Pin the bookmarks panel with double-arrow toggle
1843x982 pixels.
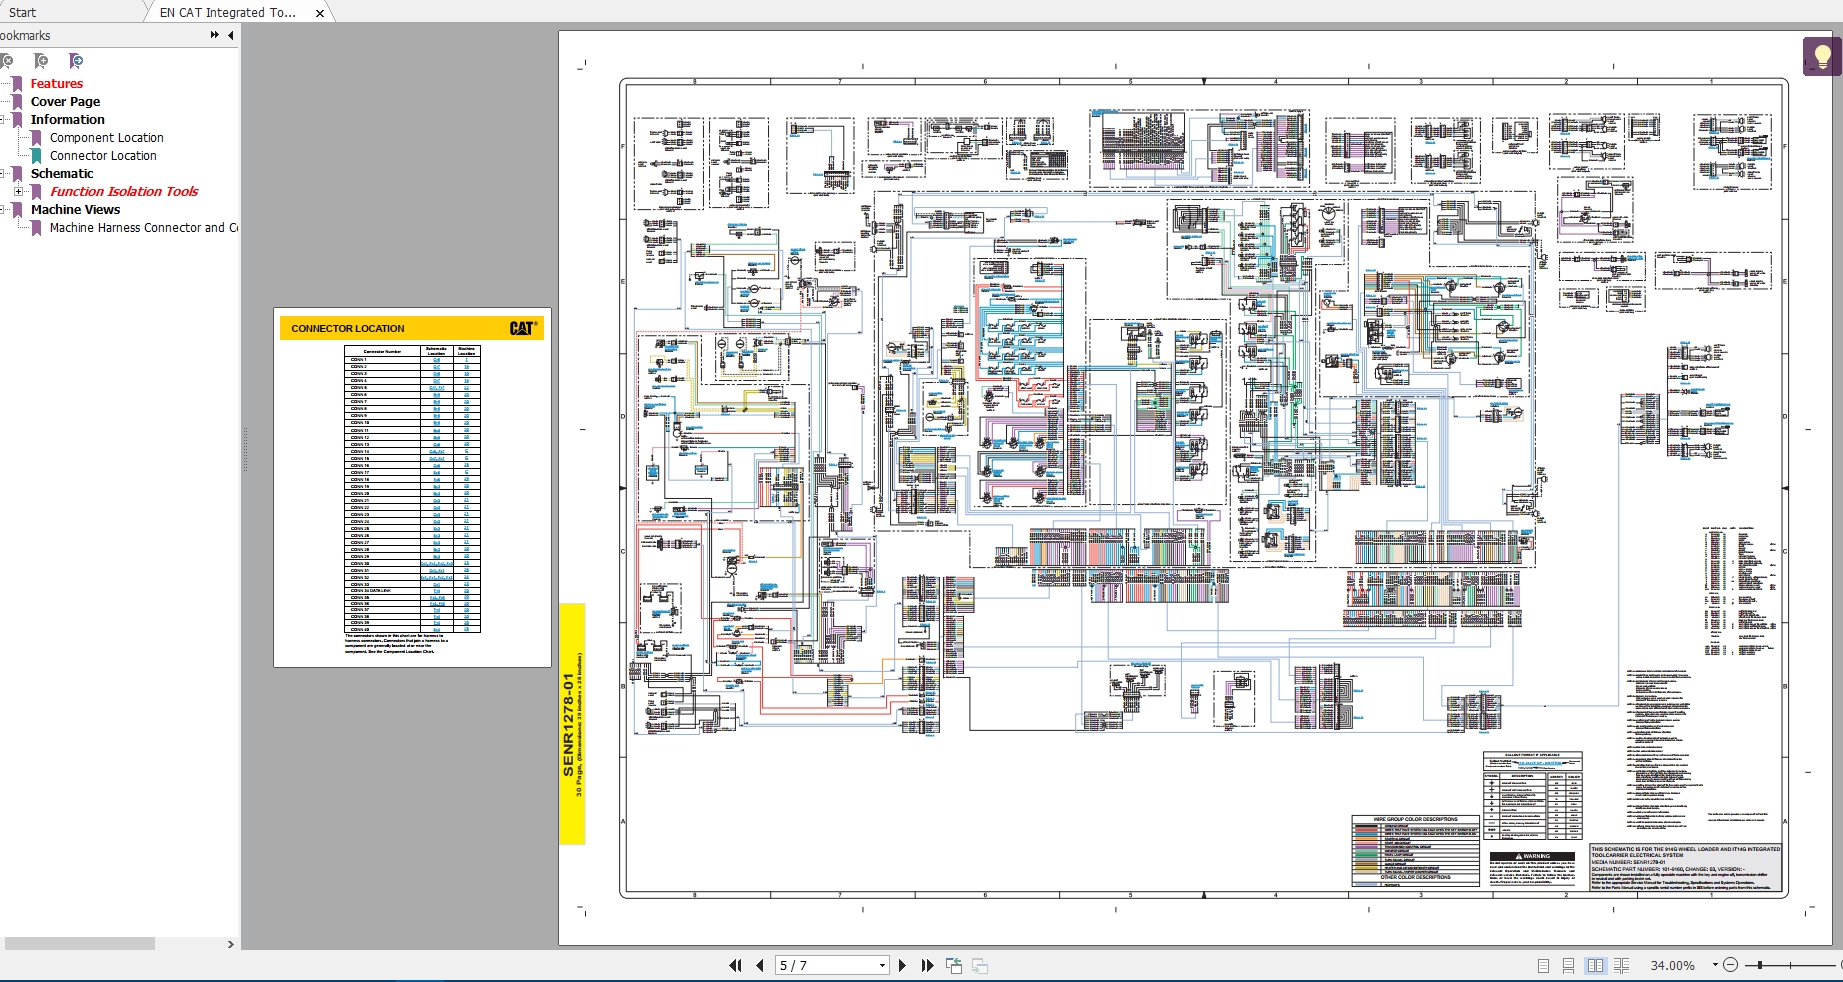point(213,35)
